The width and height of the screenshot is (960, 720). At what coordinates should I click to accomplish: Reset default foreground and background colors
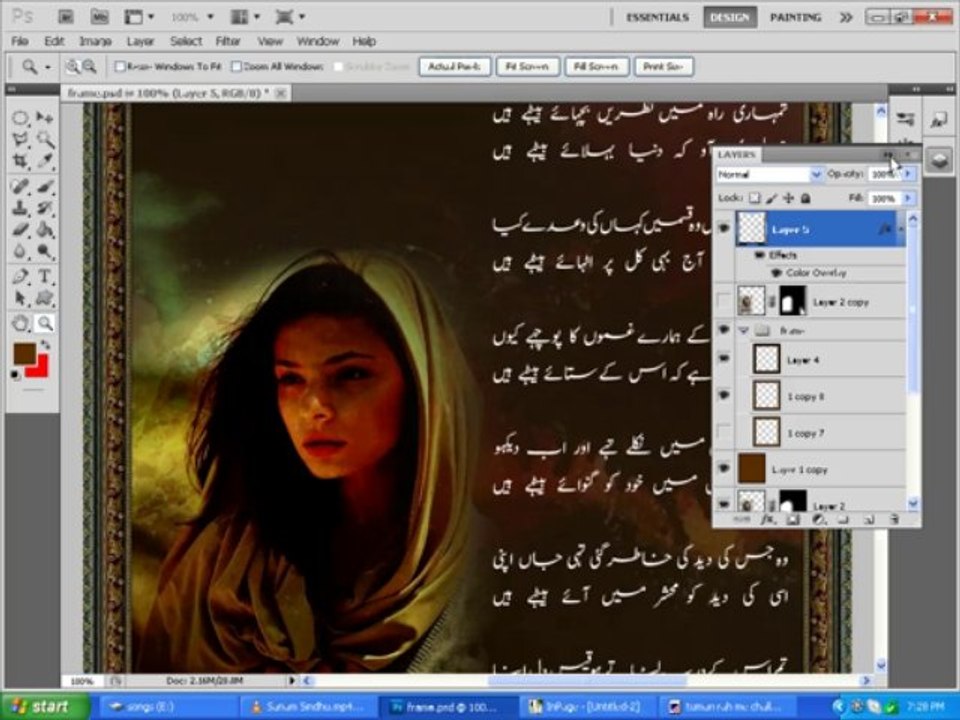pyautogui.click(x=15, y=375)
